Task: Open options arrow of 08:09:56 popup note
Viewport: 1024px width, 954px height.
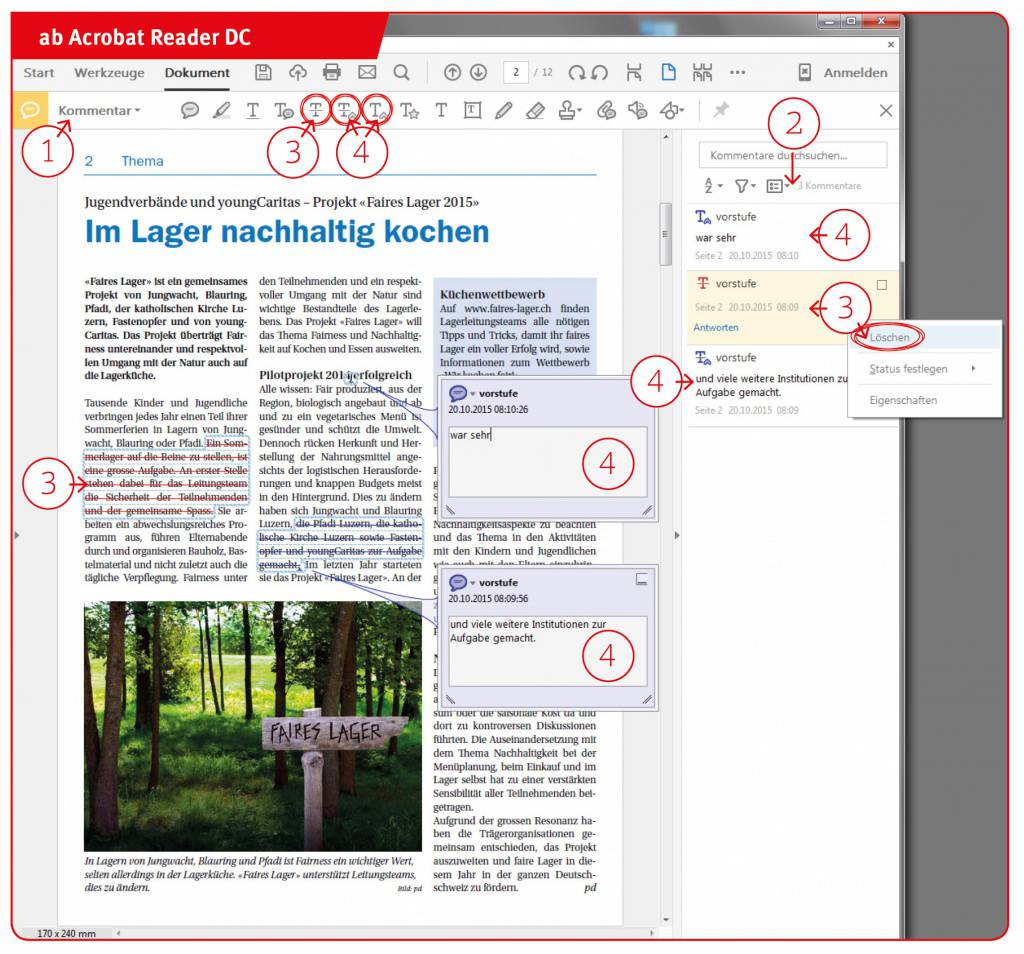Action: click(473, 582)
